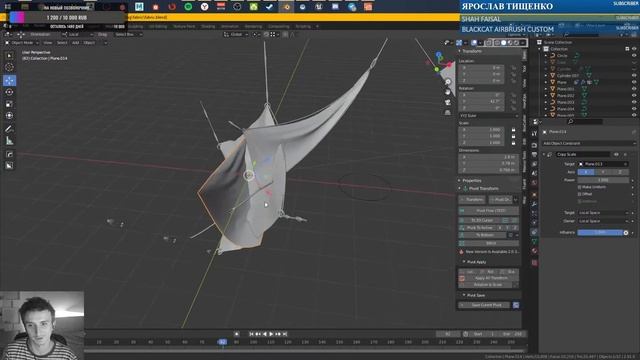Toggle the Scale X lock icon
The width and height of the screenshot is (640, 360).
click(x=513, y=130)
